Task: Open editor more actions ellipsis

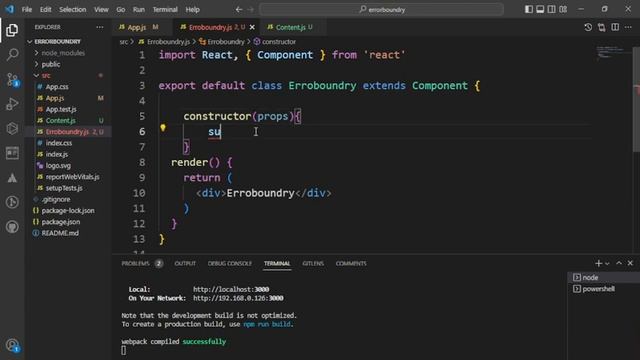Action: pos(628,27)
